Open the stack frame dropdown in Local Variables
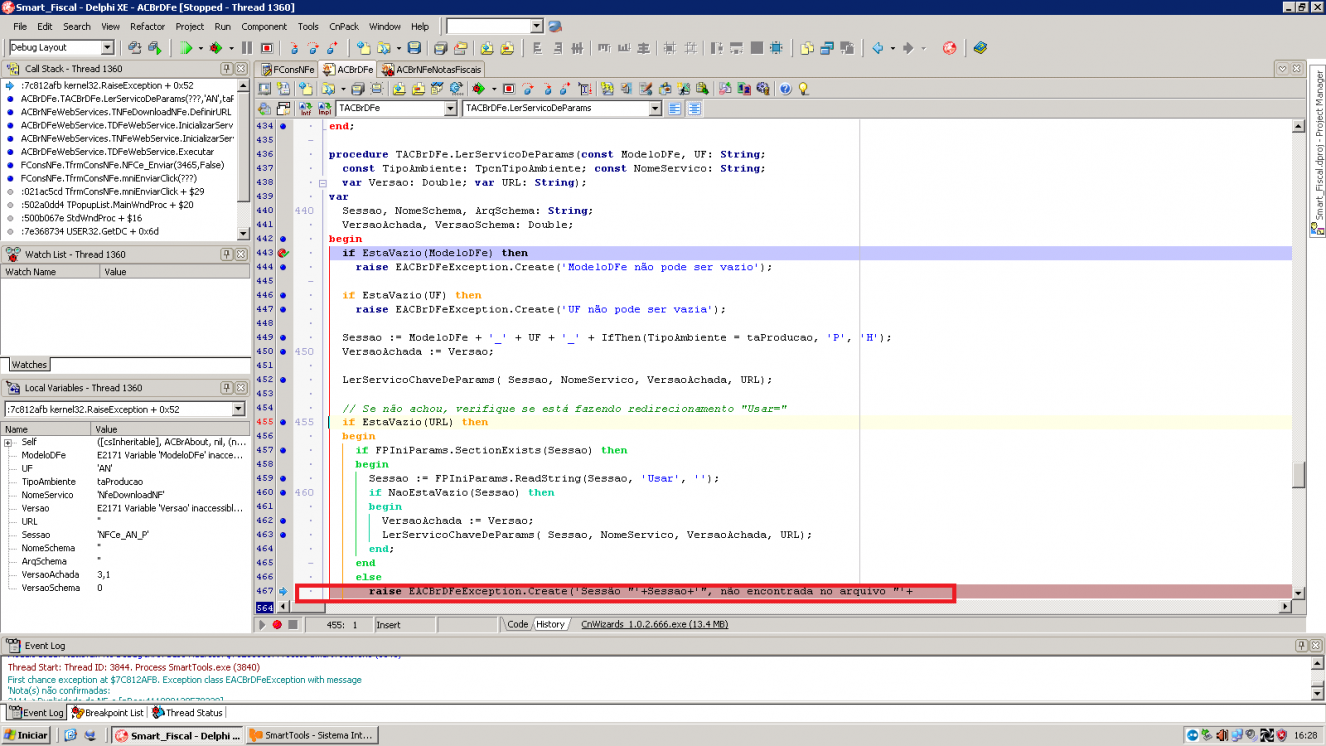The width and height of the screenshot is (1326, 746). click(x=238, y=409)
